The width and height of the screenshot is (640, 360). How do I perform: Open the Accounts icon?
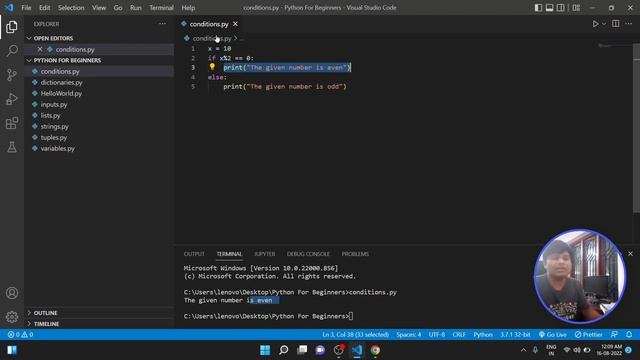pos(12,293)
